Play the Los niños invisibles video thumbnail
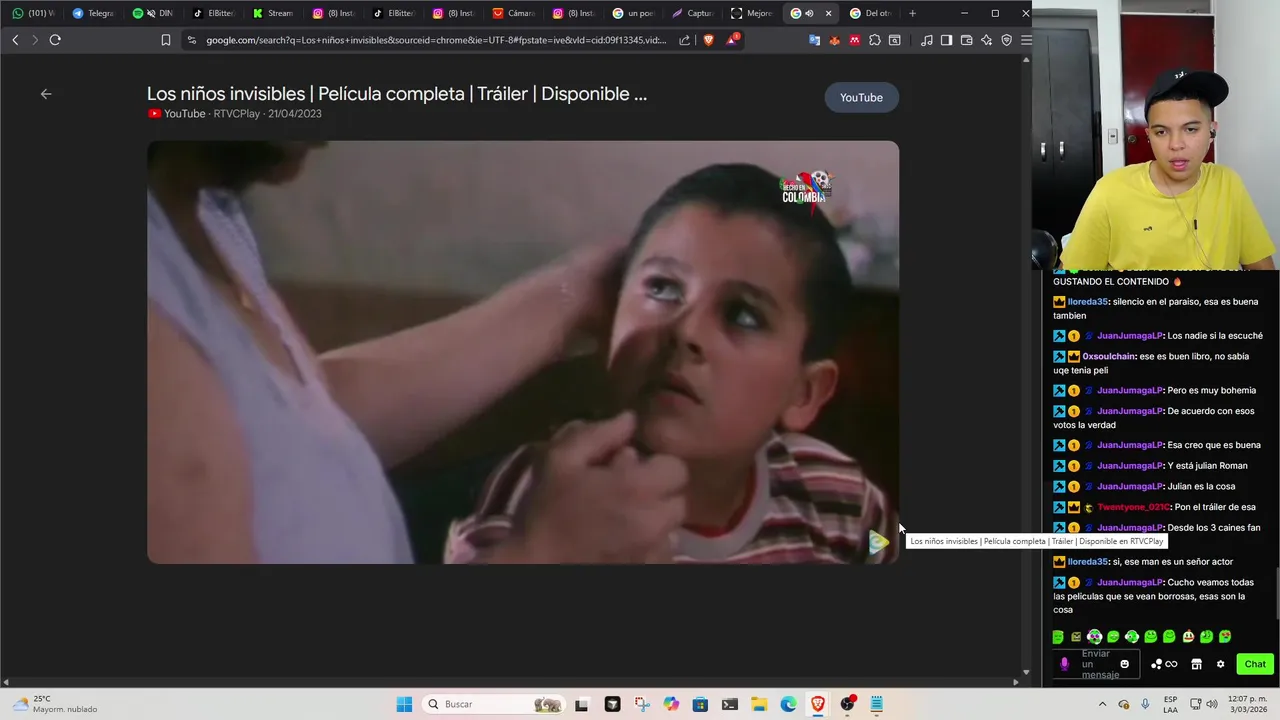This screenshot has width=1280, height=720. pos(523,352)
